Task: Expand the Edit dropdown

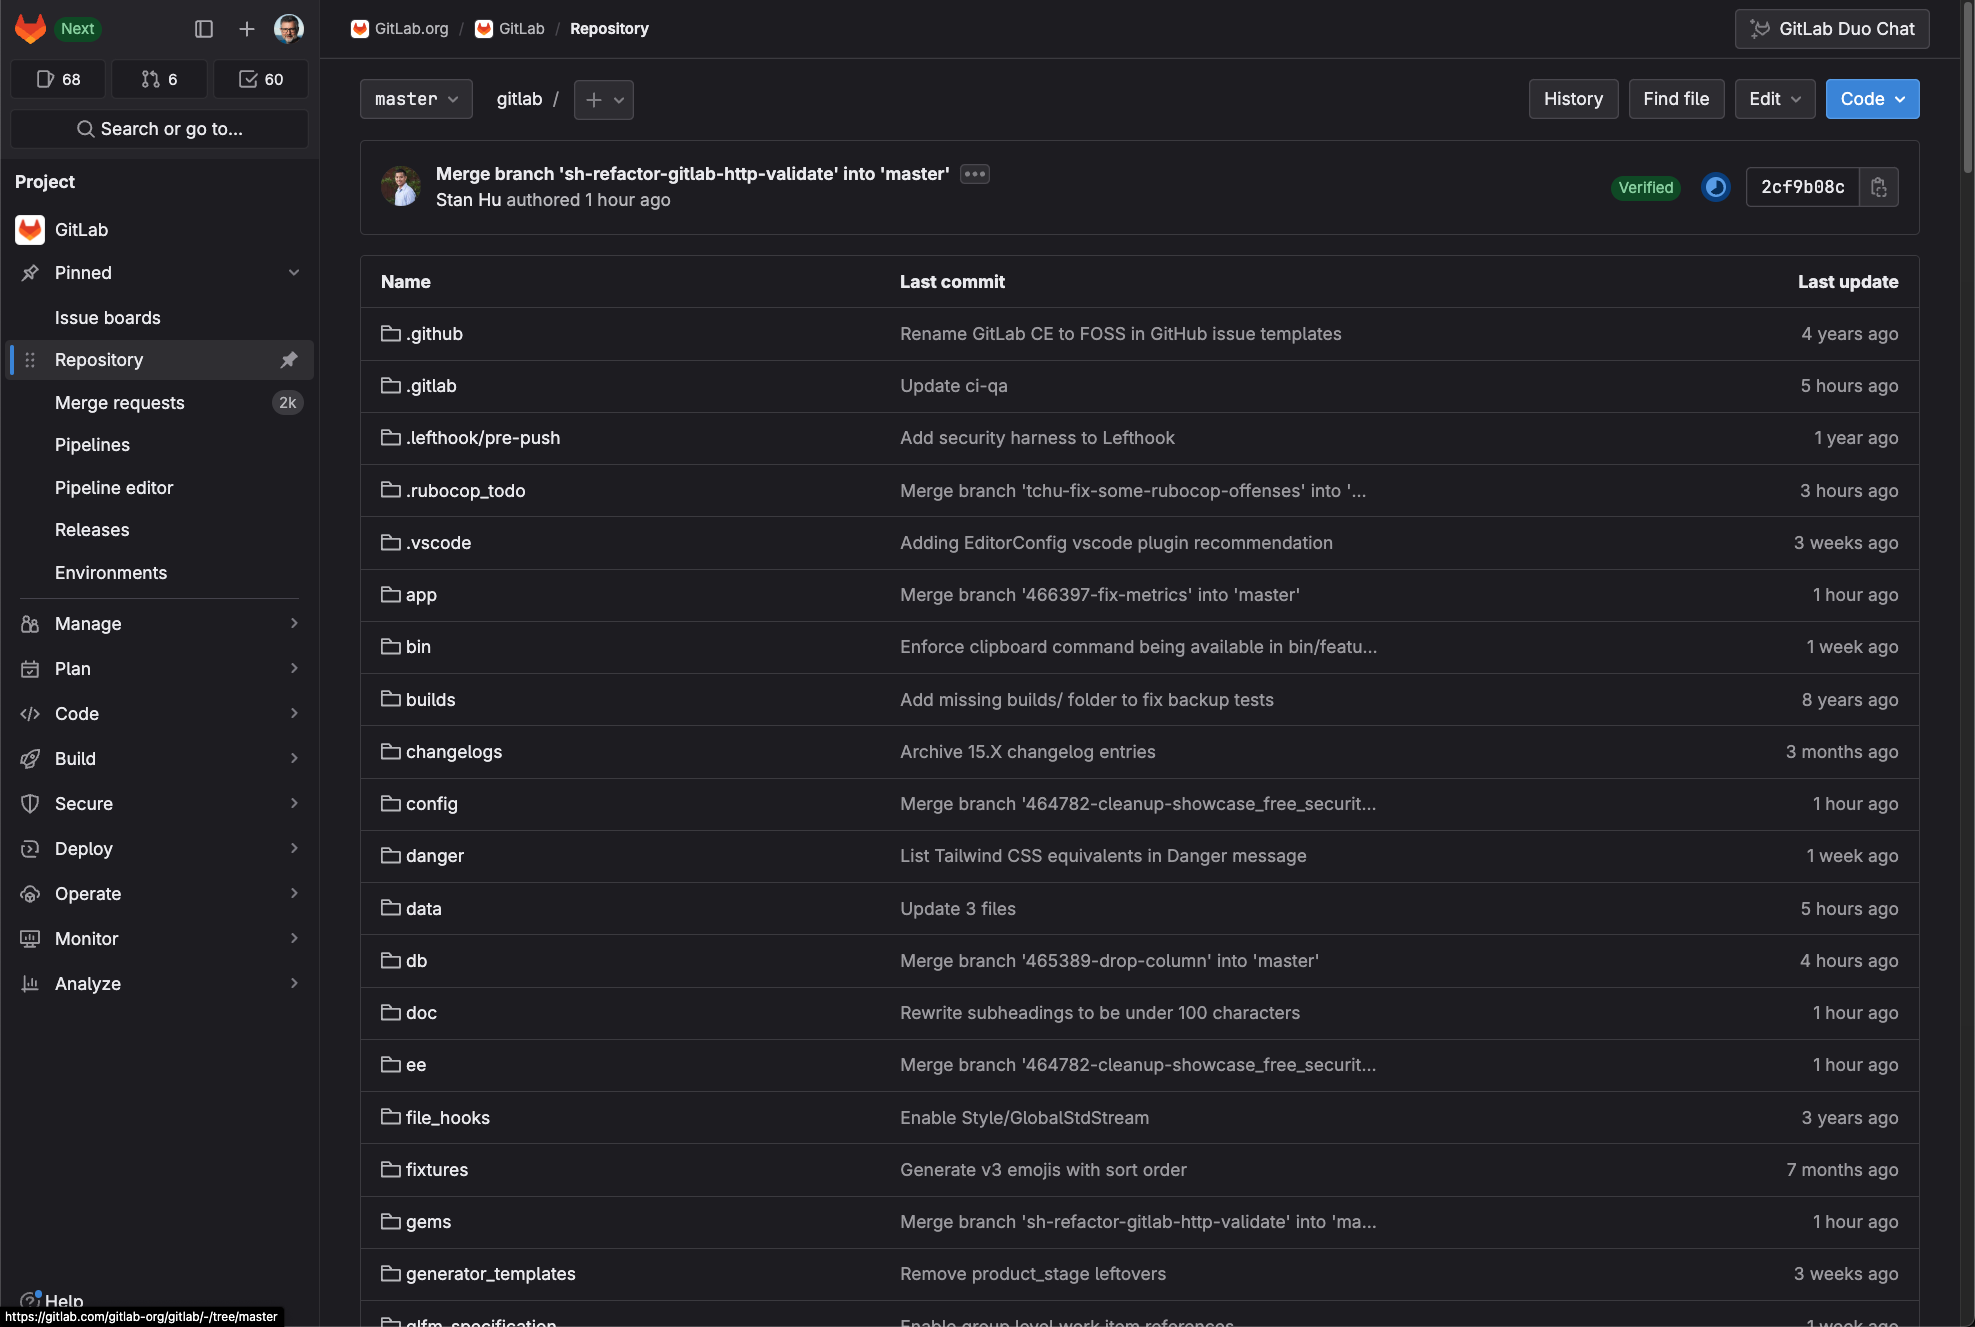Action: pos(1774,99)
